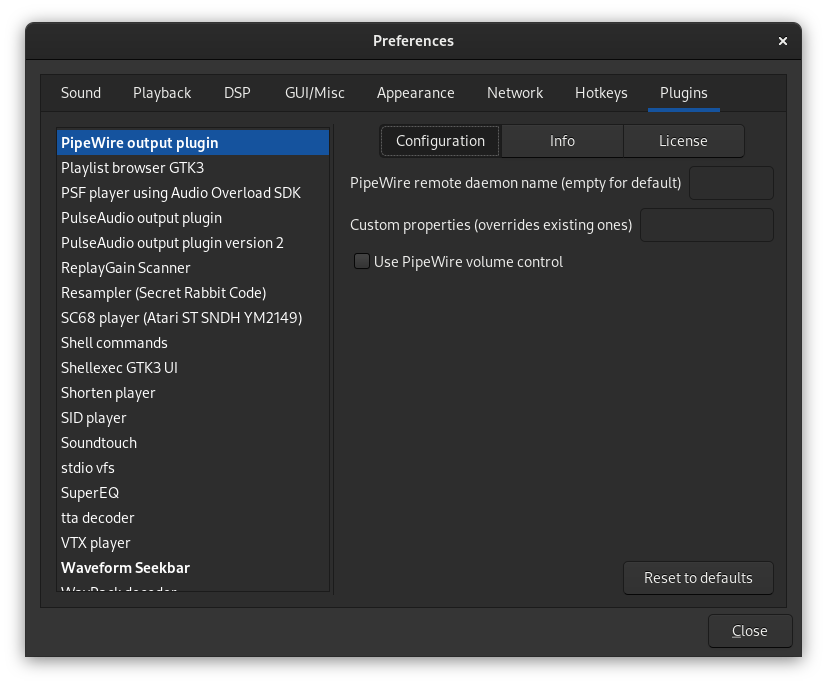
Task: Click the PipeWire remote daemon name field
Action: click(x=731, y=183)
